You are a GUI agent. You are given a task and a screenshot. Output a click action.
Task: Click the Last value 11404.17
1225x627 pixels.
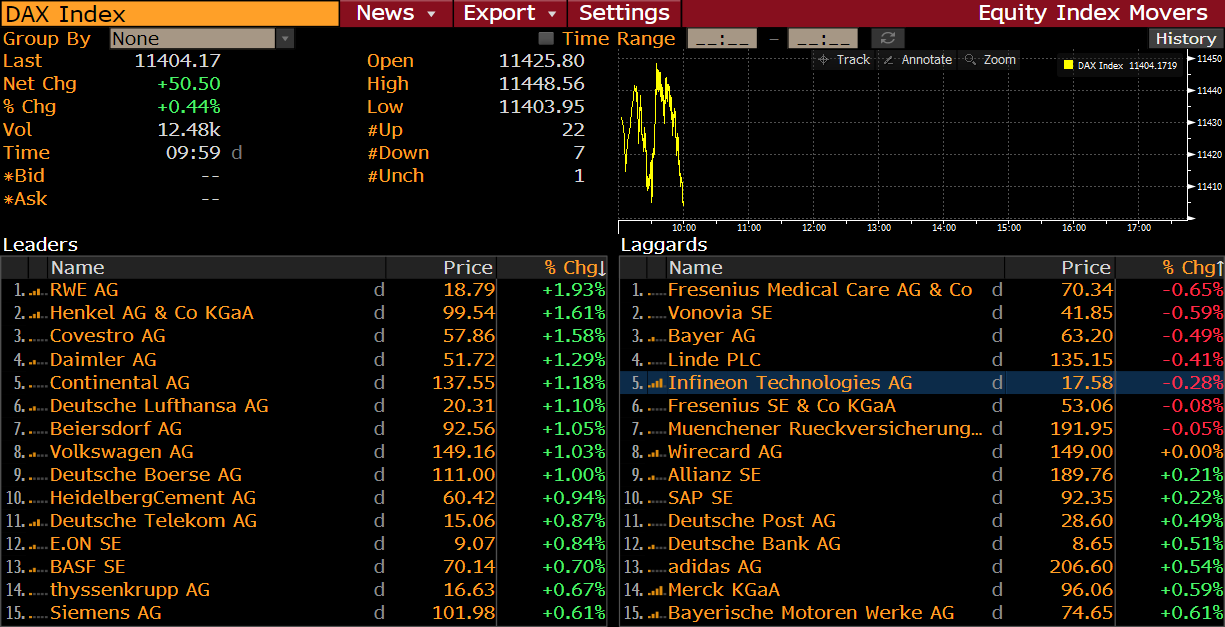(177, 61)
